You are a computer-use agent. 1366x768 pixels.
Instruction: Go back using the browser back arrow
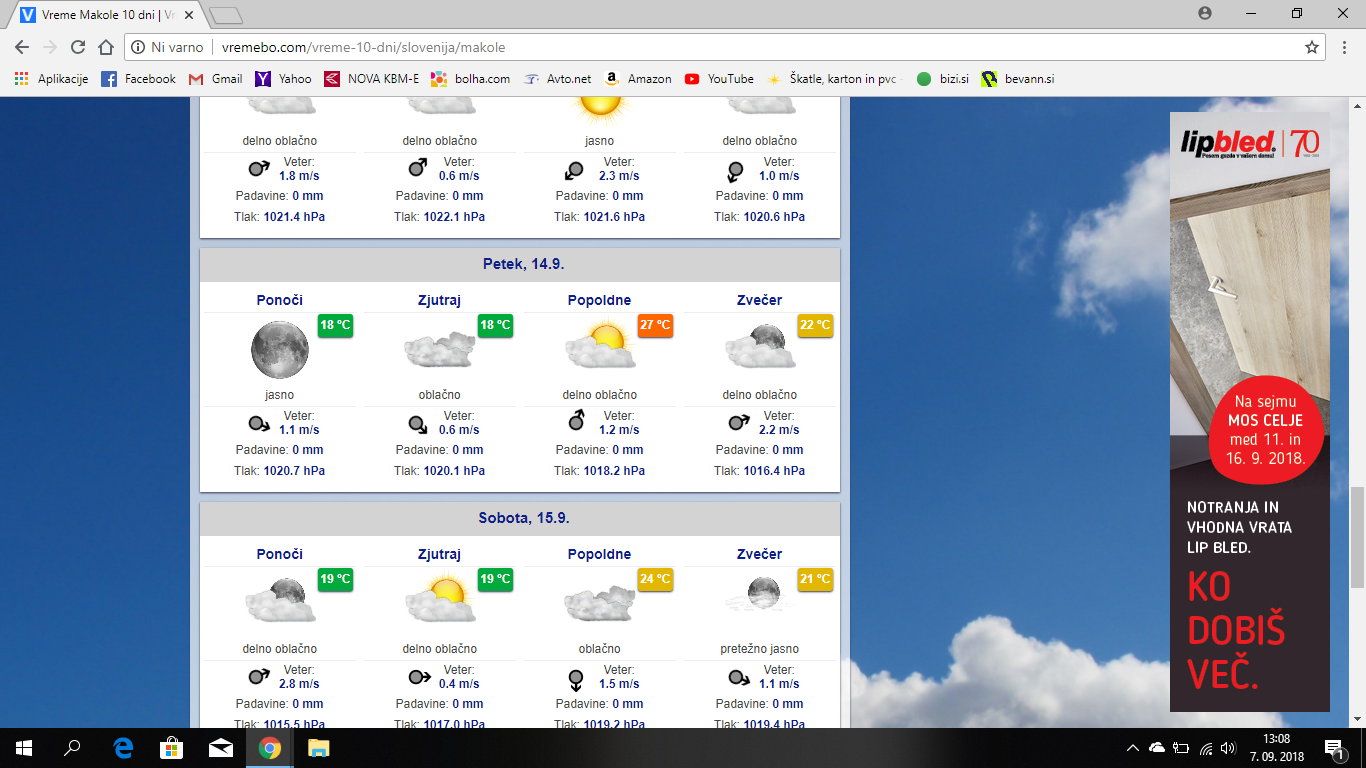click(22, 47)
